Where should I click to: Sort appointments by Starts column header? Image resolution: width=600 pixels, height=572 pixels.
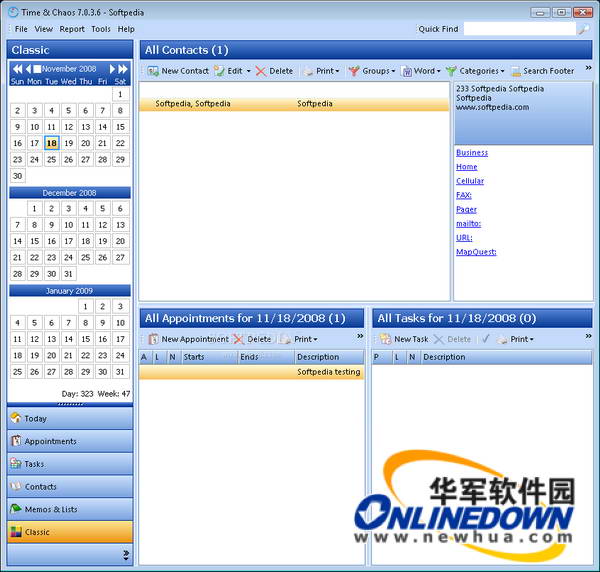[209, 357]
